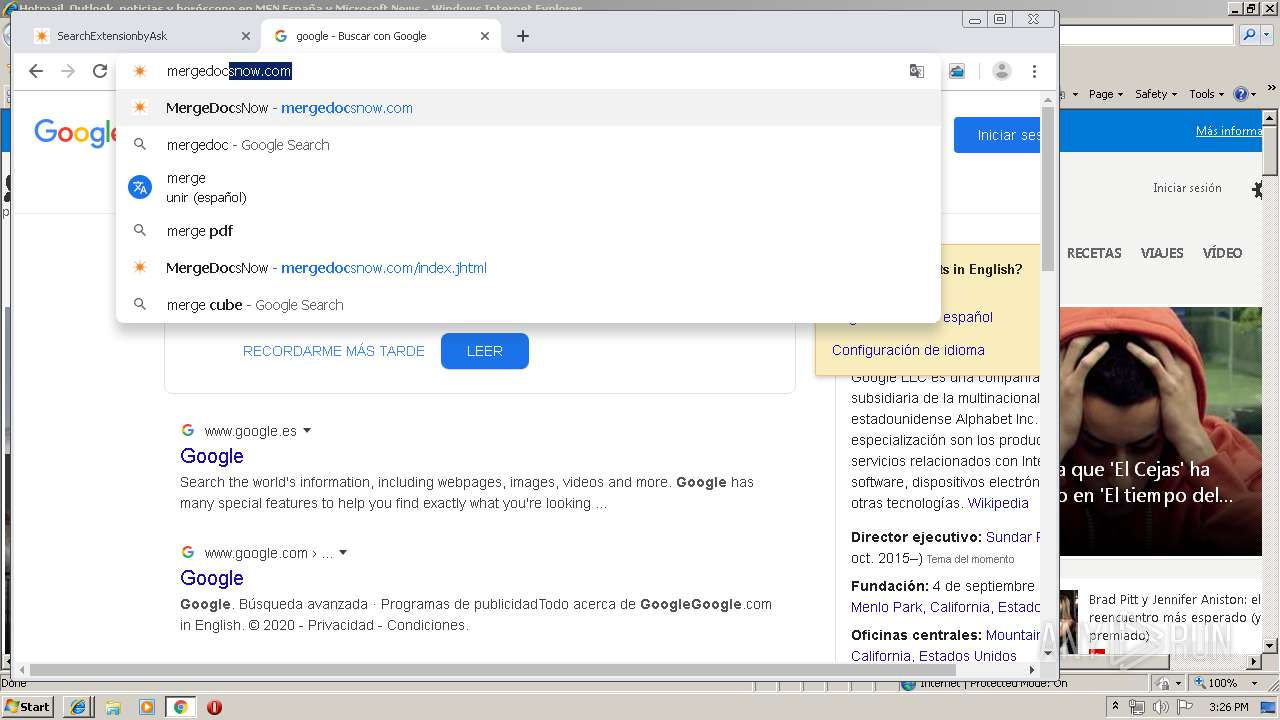Image resolution: width=1280 pixels, height=720 pixels.
Task: Choose the 'merge pdf' search suggestion
Action: click(528, 231)
